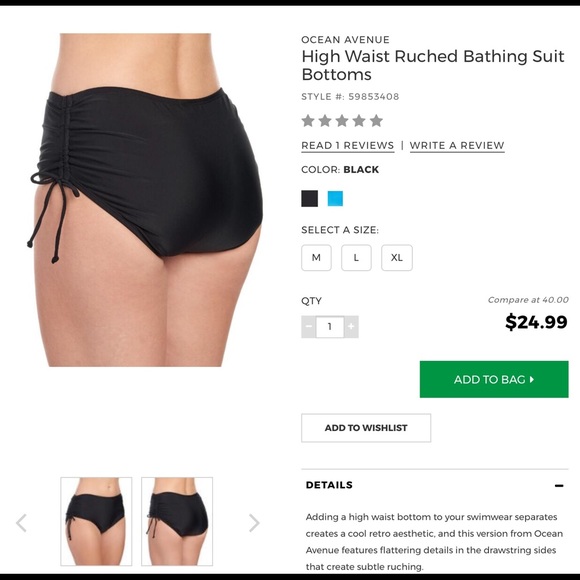
Task: Click the third rating star
Action: pyautogui.click(x=342, y=121)
